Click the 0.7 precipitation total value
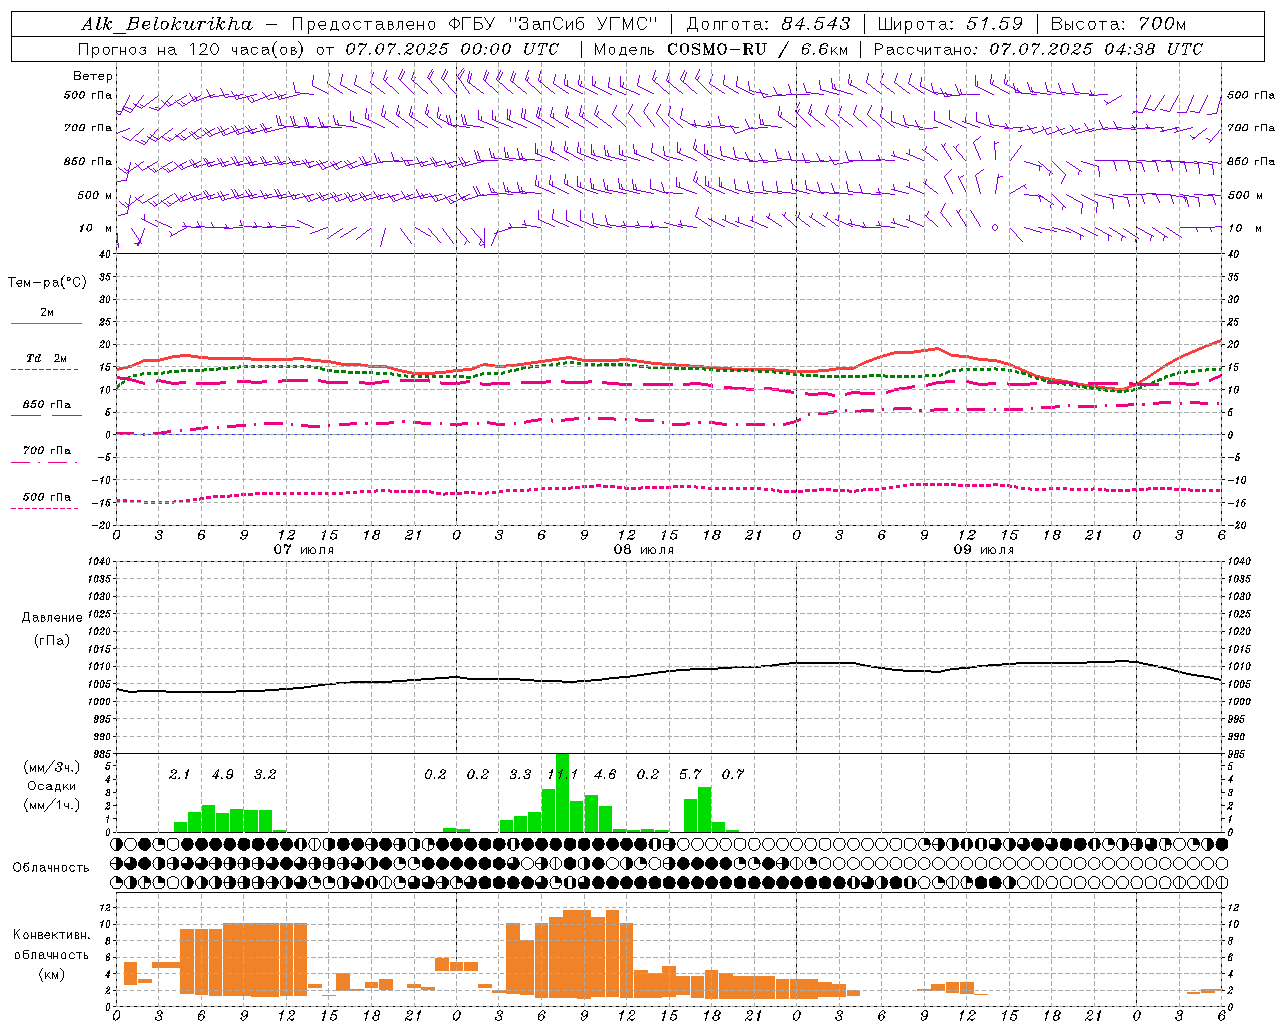The image size is (1280, 1024). [x=733, y=774]
